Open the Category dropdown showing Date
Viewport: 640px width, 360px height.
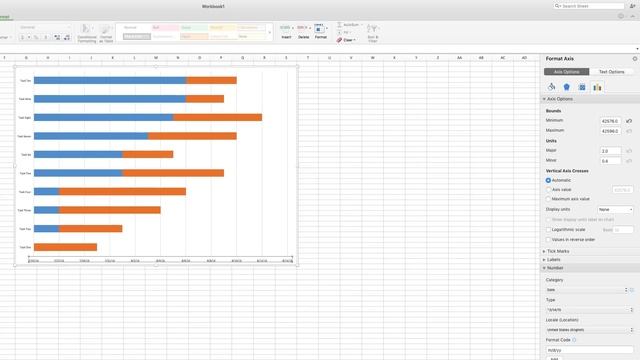[587, 290]
